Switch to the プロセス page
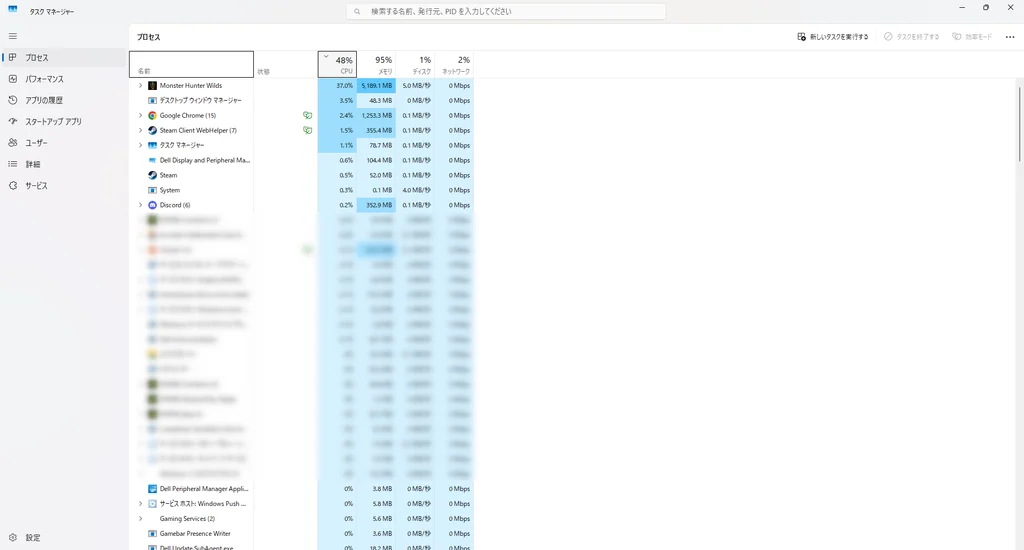1024x550 pixels. click(x=63, y=57)
